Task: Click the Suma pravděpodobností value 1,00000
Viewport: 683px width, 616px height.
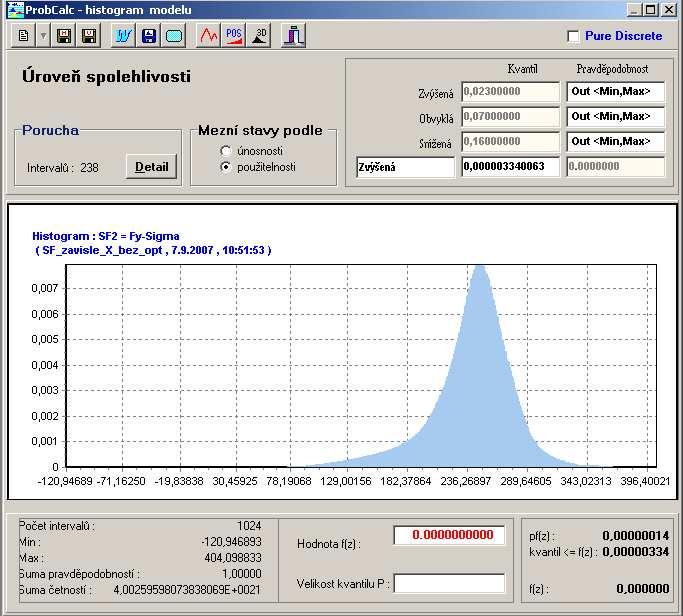Action: [x=242, y=574]
